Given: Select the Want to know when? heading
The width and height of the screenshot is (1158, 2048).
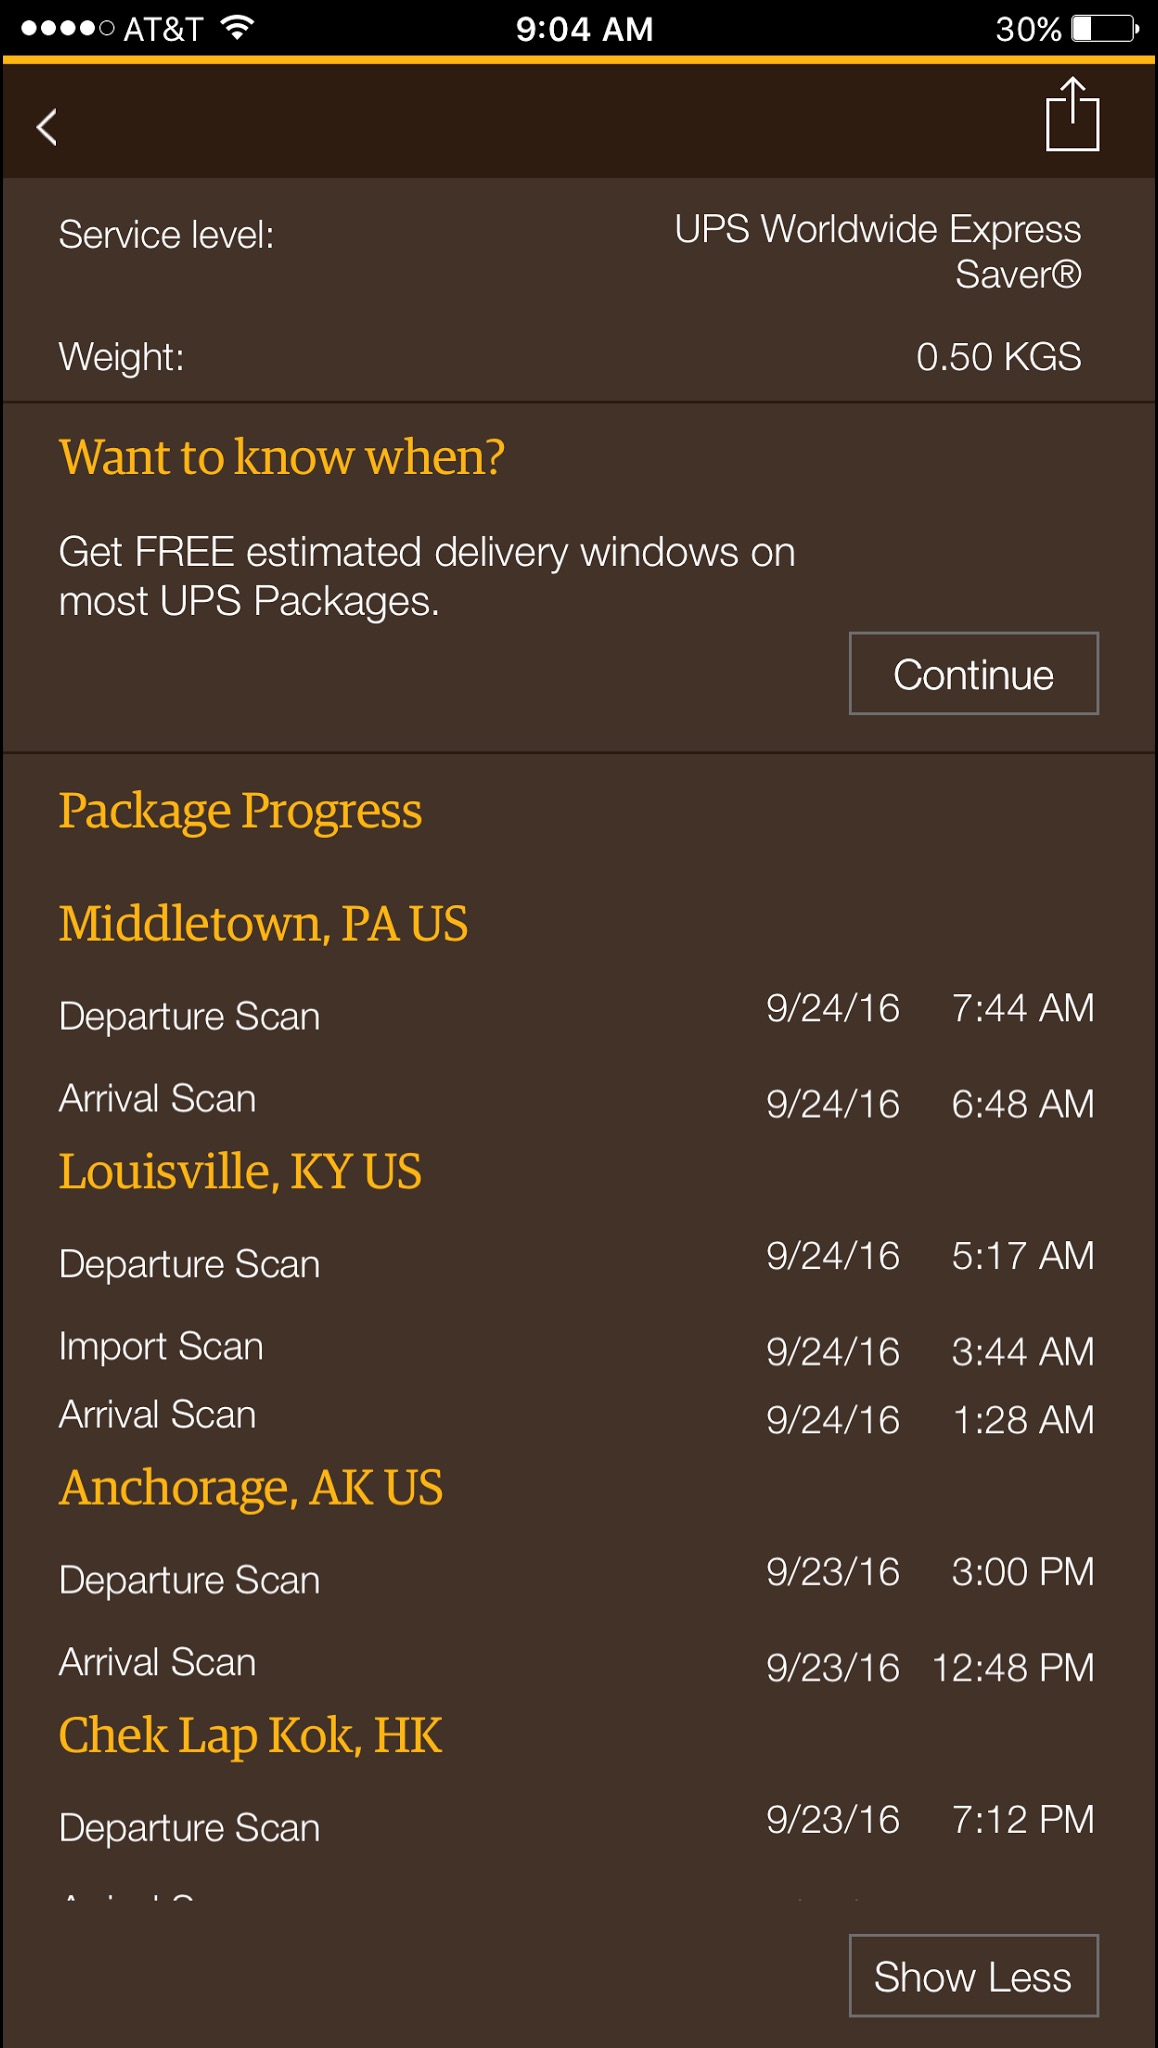Looking at the screenshot, I should (x=281, y=457).
